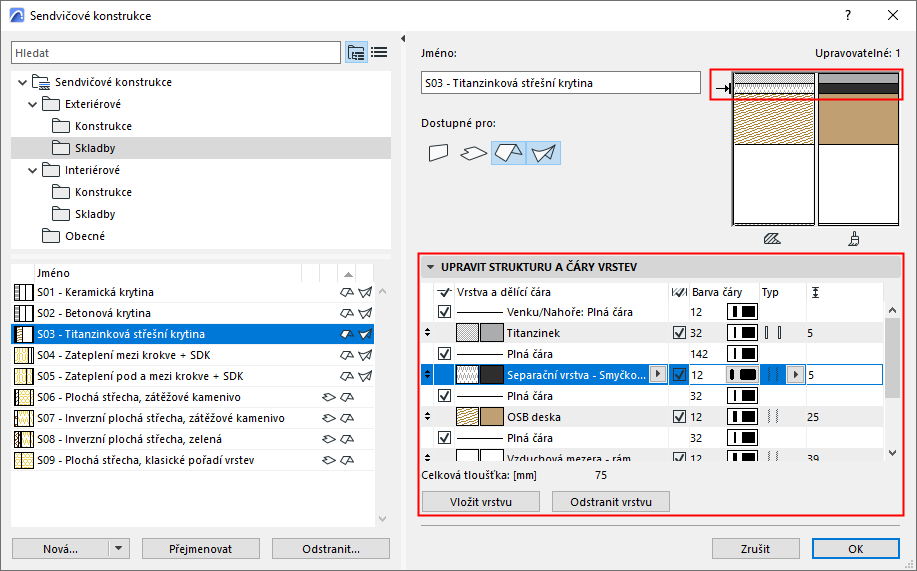Collapse the Exteriérové folder
Screen dimensions: 917x571
click(33, 105)
